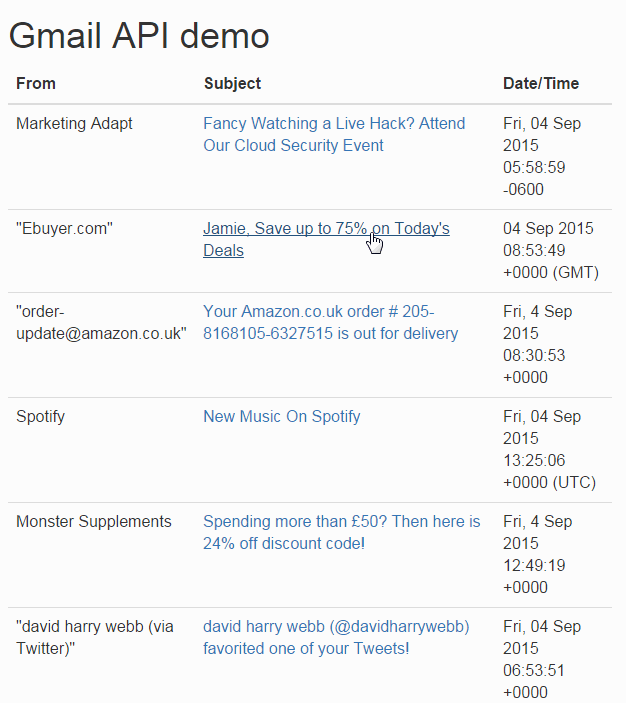Open the Spending more than £50 email
The height and width of the screenshot is (703, 626).
341,532
